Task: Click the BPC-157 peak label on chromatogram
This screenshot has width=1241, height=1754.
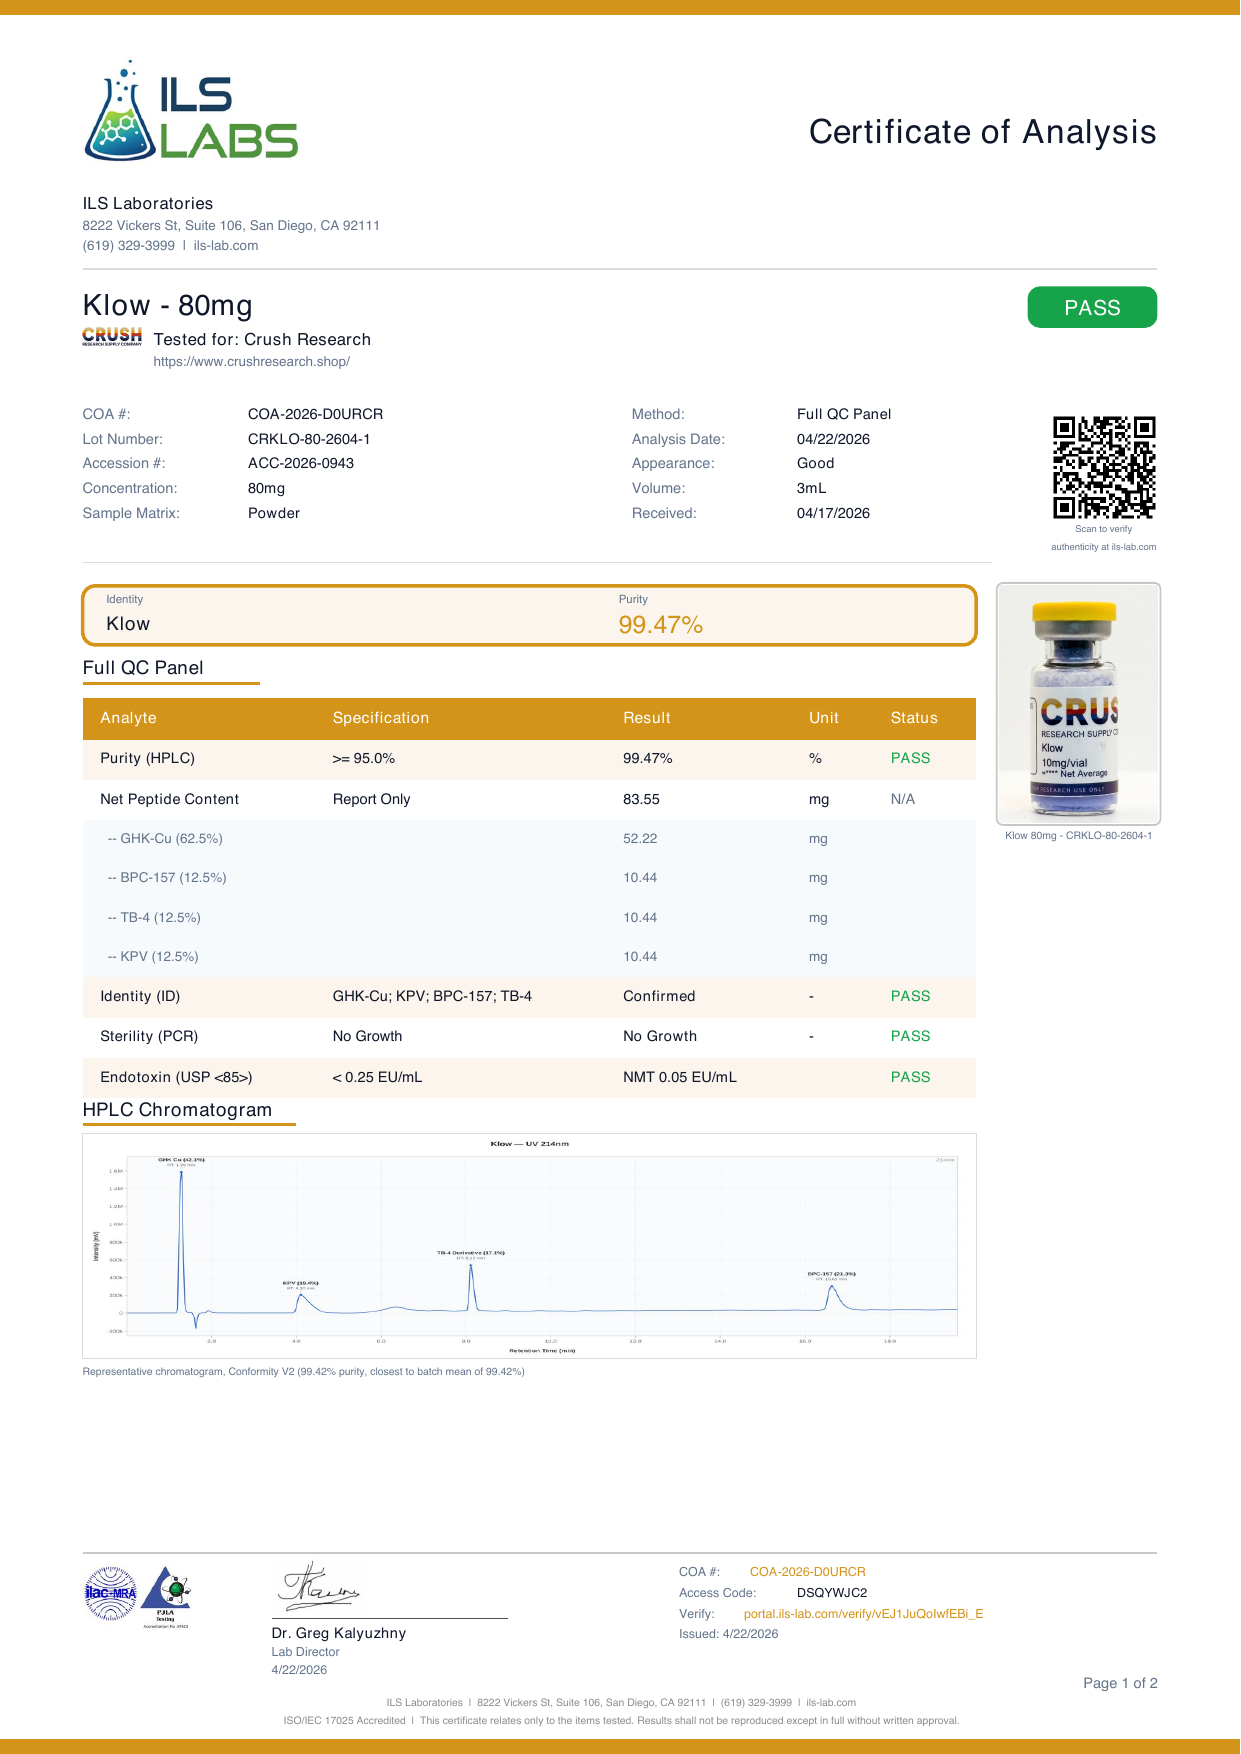Action: (831, 1274)
